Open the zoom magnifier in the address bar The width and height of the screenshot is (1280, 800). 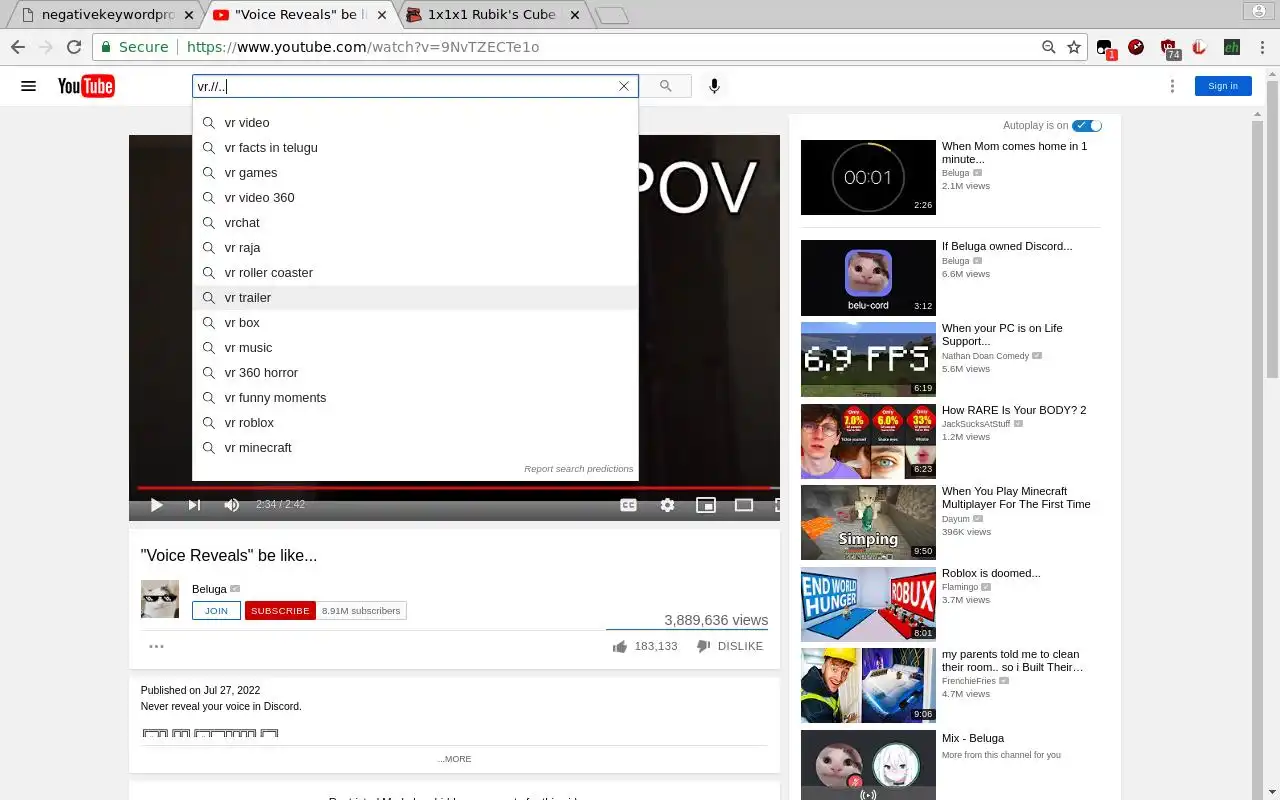(x=1048, y=47)
